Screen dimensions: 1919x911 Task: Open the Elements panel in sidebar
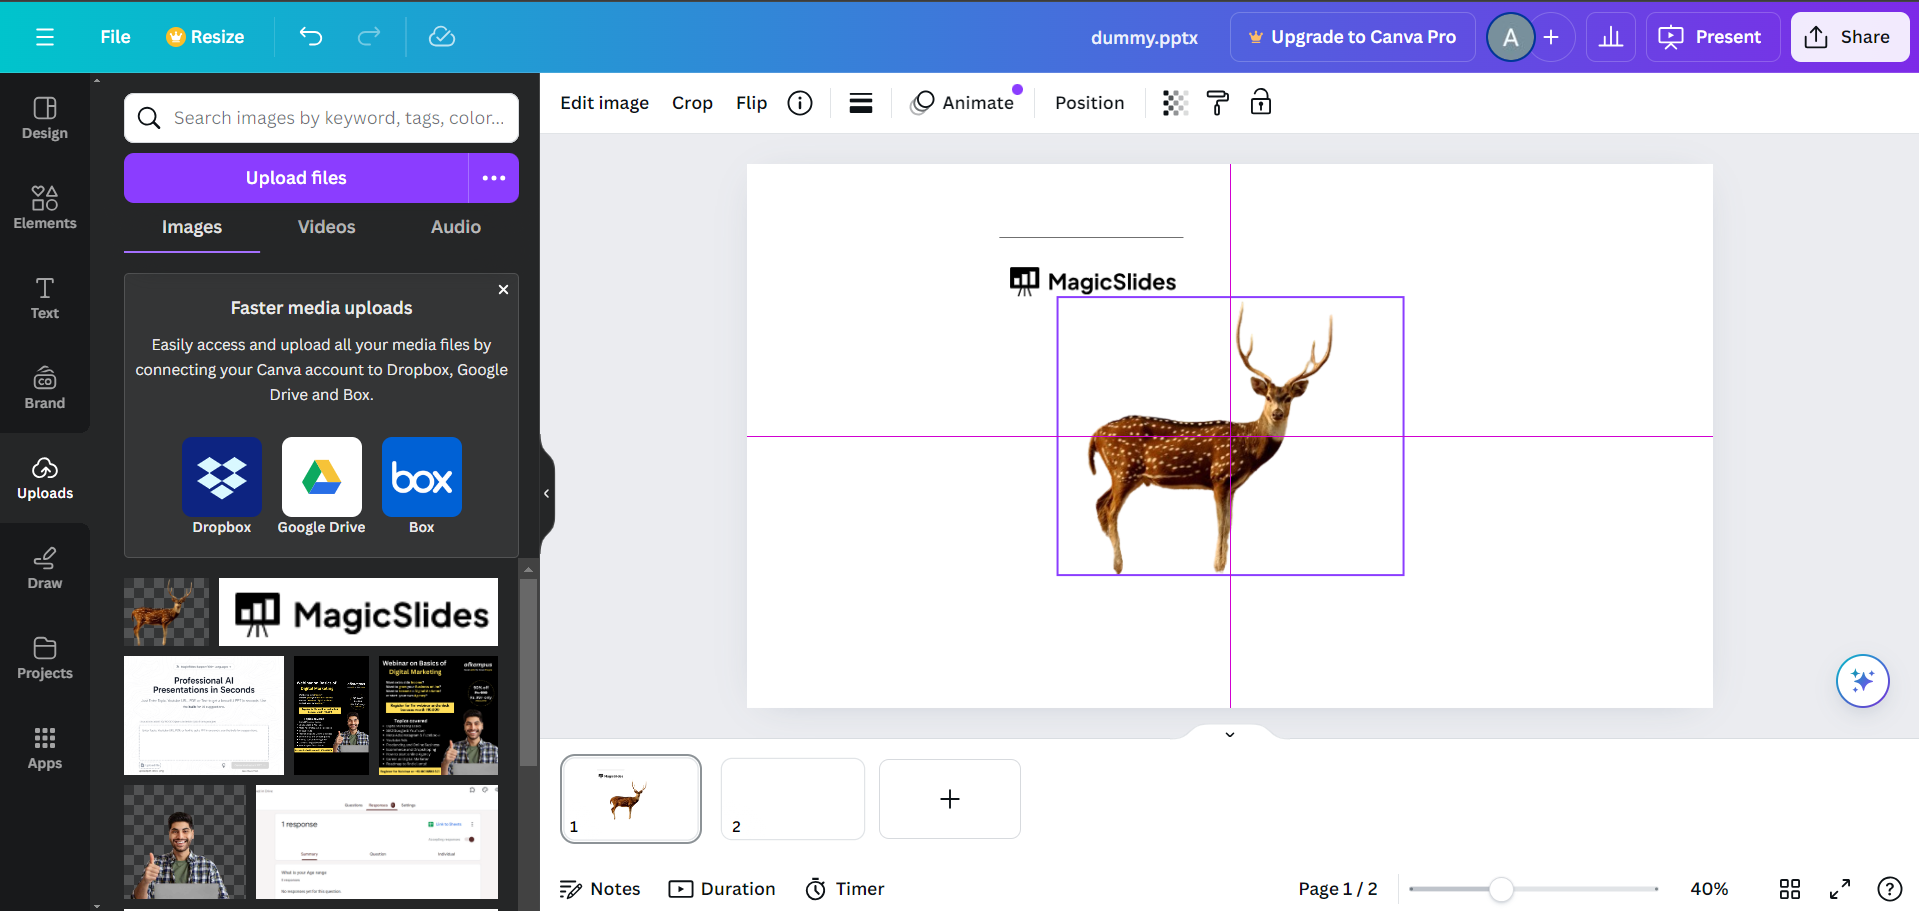[45, 207]
